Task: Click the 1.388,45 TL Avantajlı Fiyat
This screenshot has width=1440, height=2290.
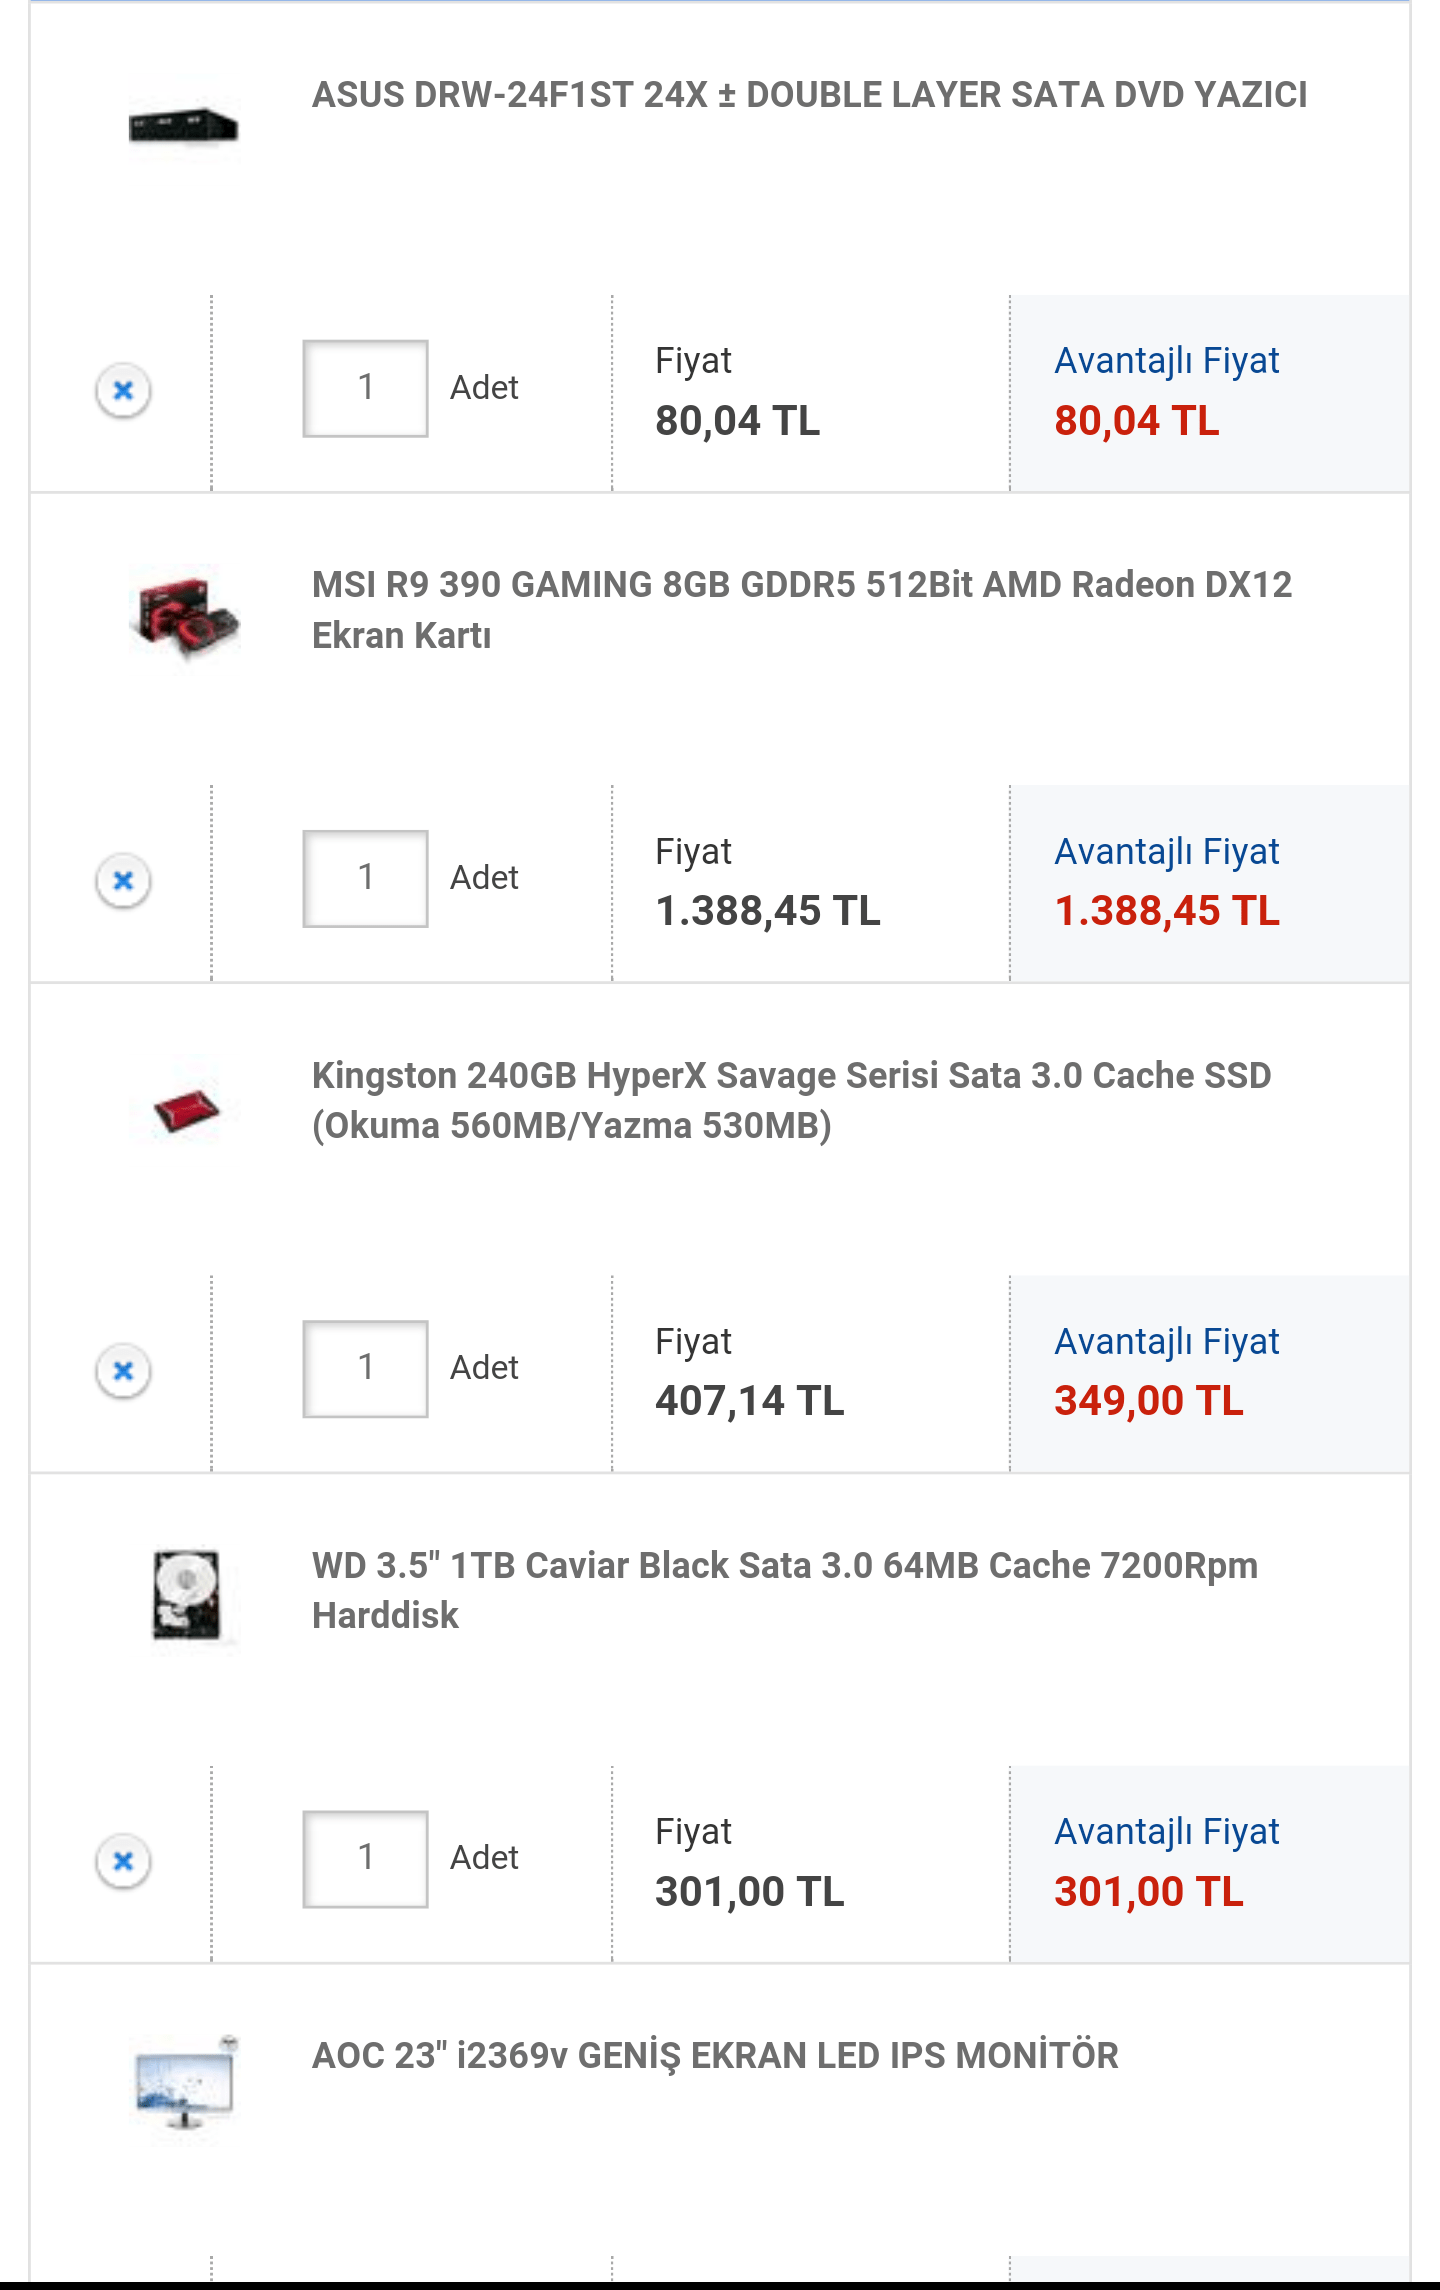Action: tap(1167, 911)
